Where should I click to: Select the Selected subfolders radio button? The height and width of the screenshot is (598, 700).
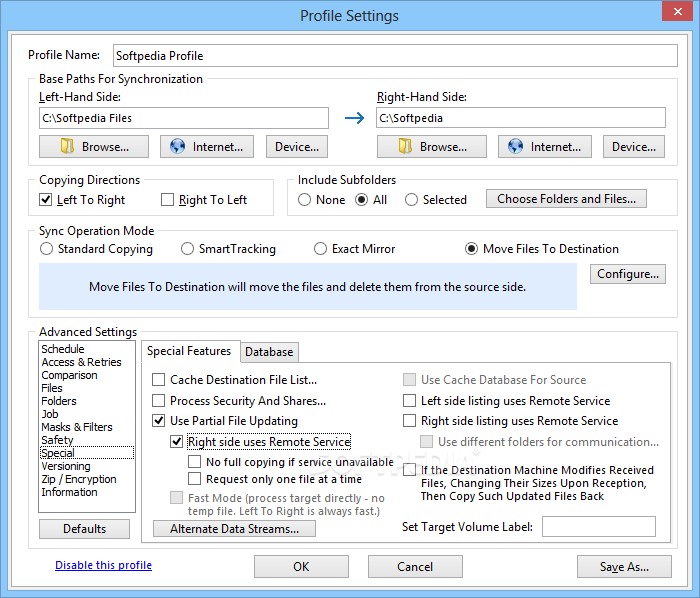click(411, 199)
